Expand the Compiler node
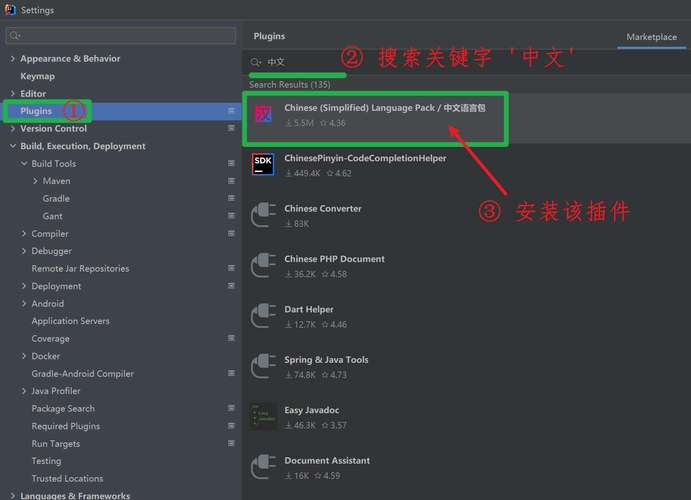 tap(24, 233)
